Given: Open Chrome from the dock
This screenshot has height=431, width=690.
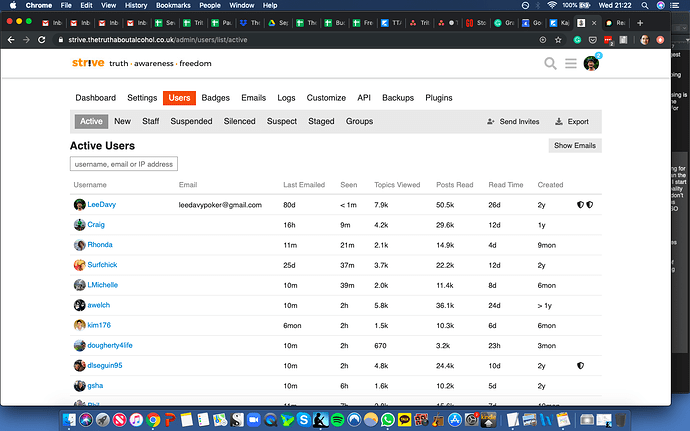Looking at the screenshot, I should [x=153, y=420].
